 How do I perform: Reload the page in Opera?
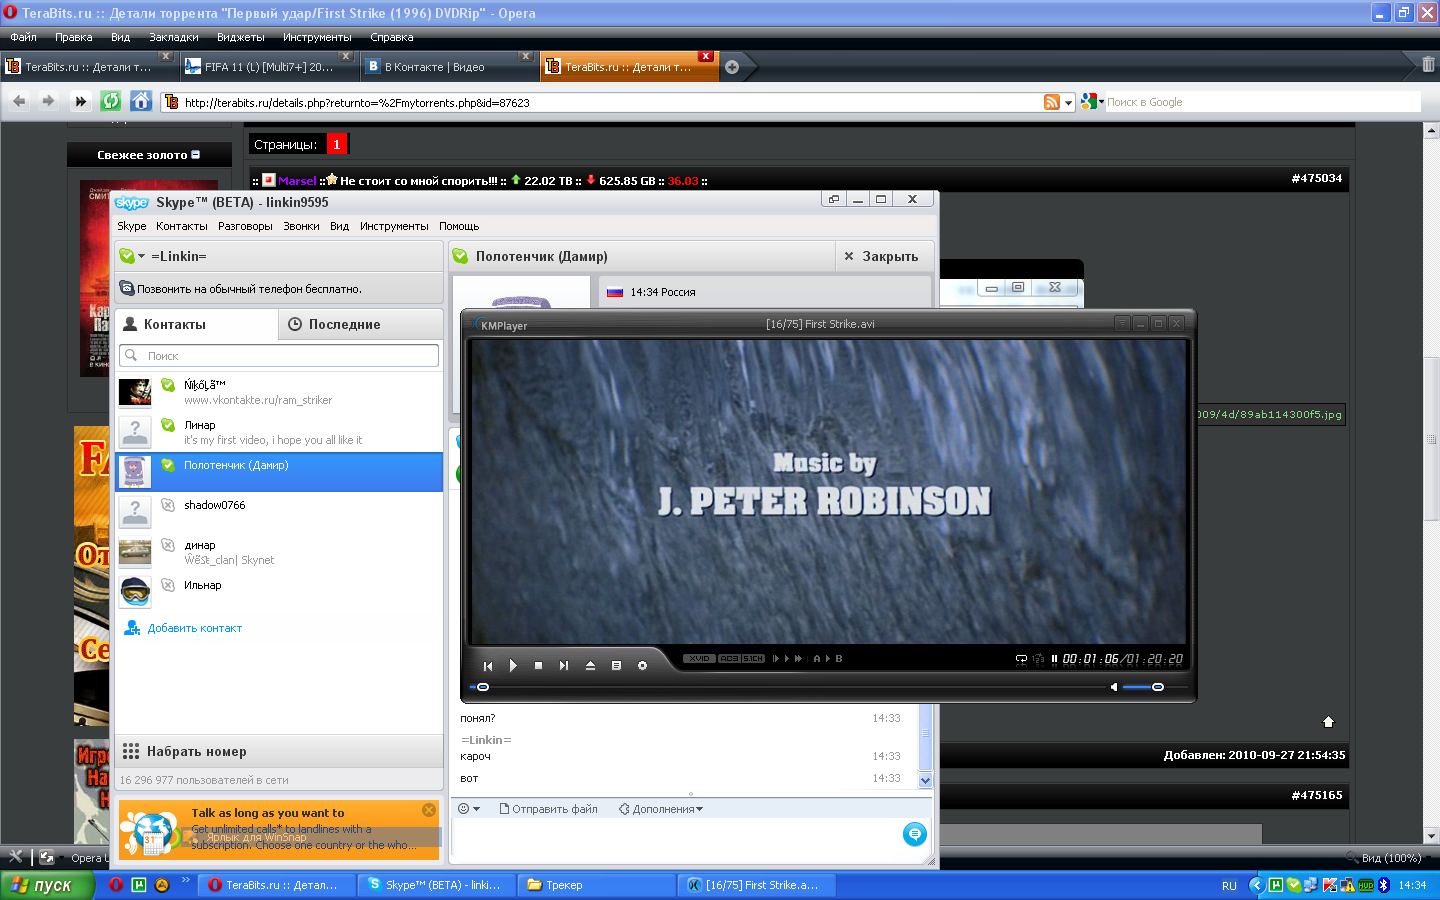pyautogui.click(x=111, y=101)
